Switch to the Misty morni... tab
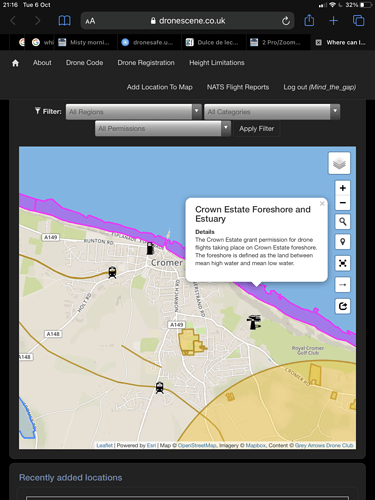This screenshot has height=500, width=375. [x=85, y=42]
